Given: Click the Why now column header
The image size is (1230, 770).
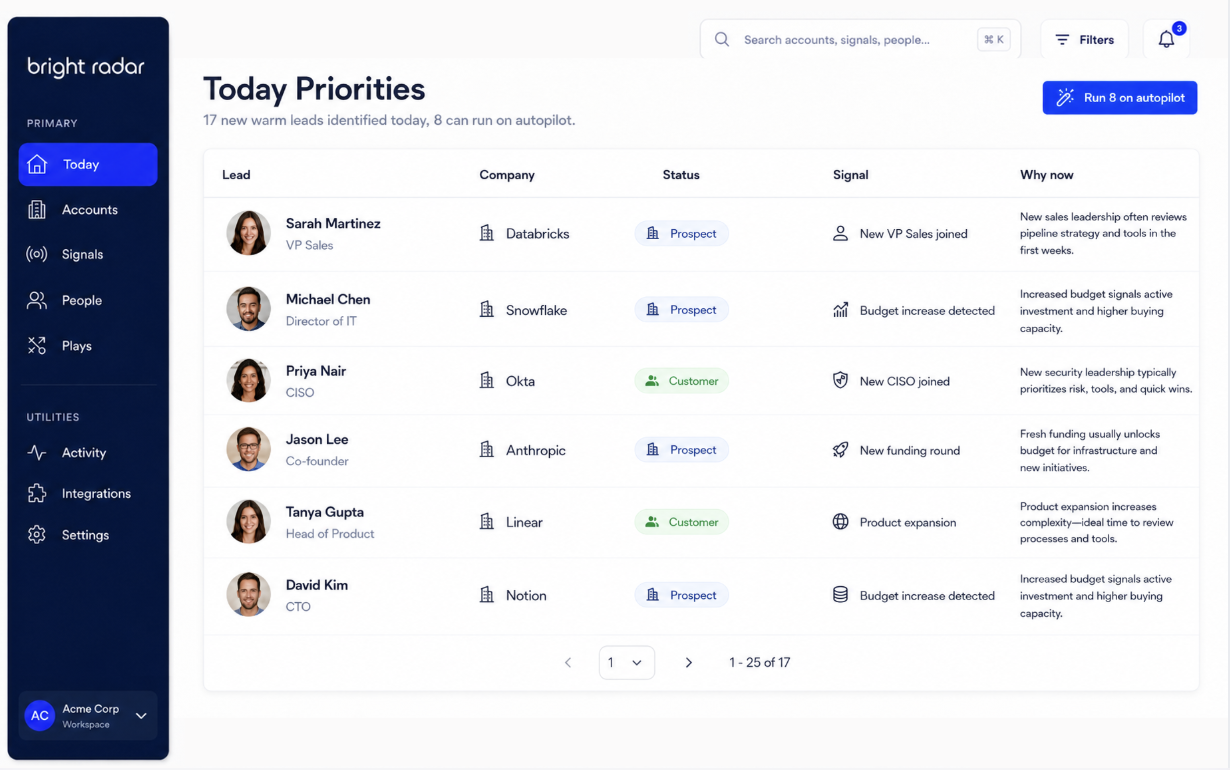Looking at the screenshot, I should coord(1047,175).
